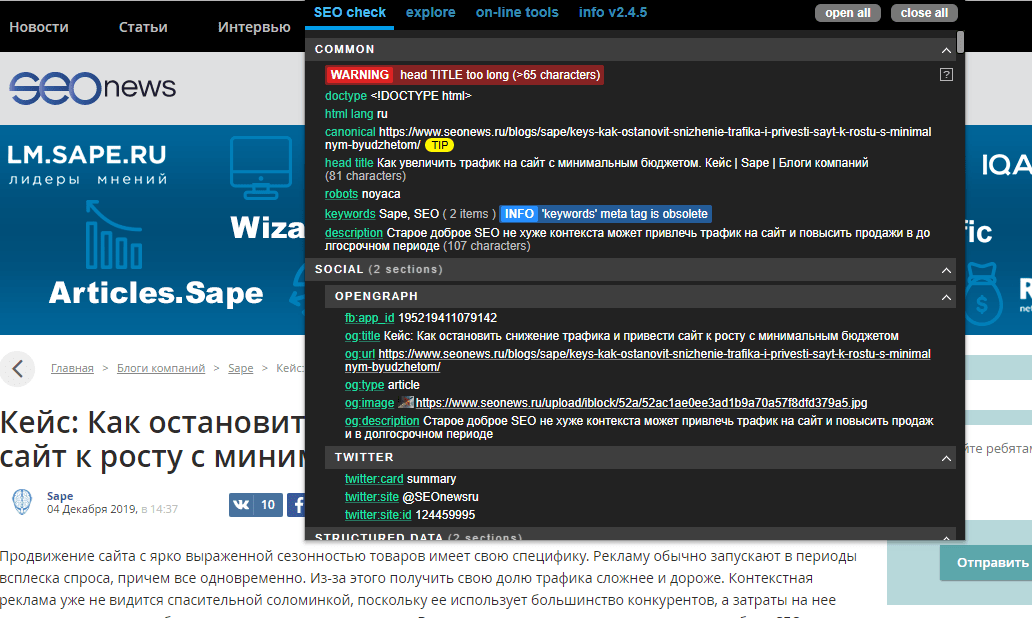Click the LM.SAPE.RU banner text
This screenshot has width=1032, height=618.
(x=87, y=155)
